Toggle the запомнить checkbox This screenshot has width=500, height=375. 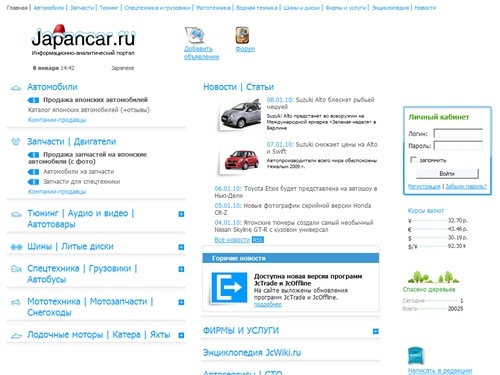413,160
